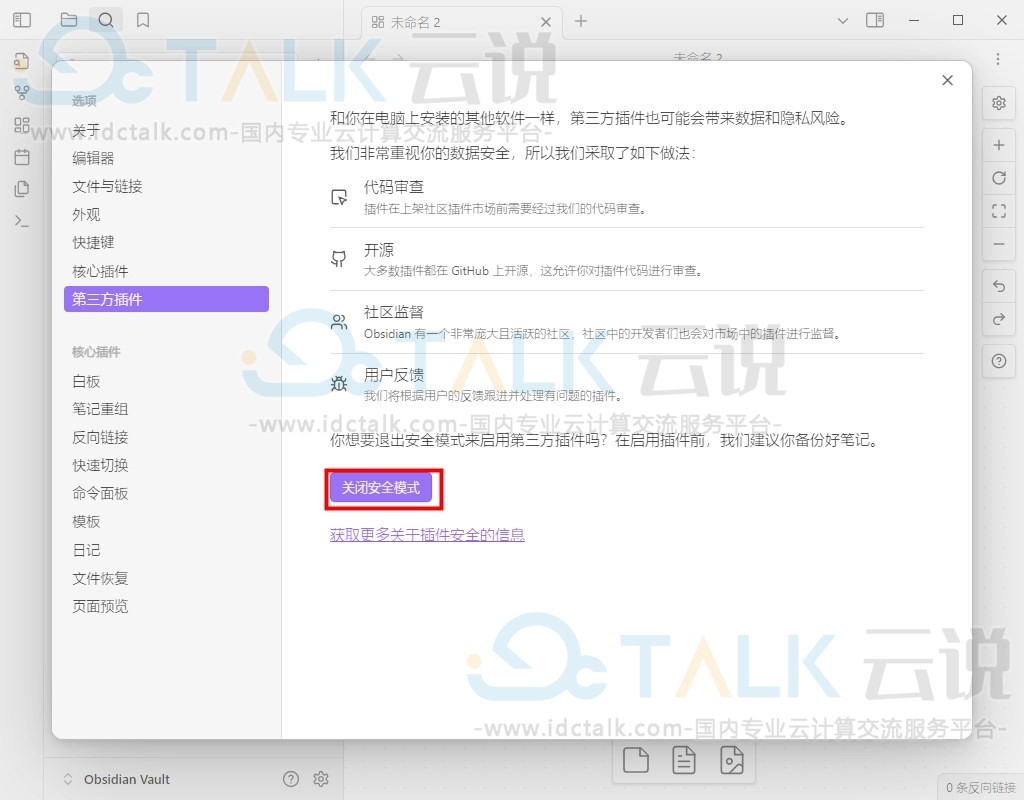Add card to canvas icon
Screen dimensions: 1024x800
pos(635,760)
